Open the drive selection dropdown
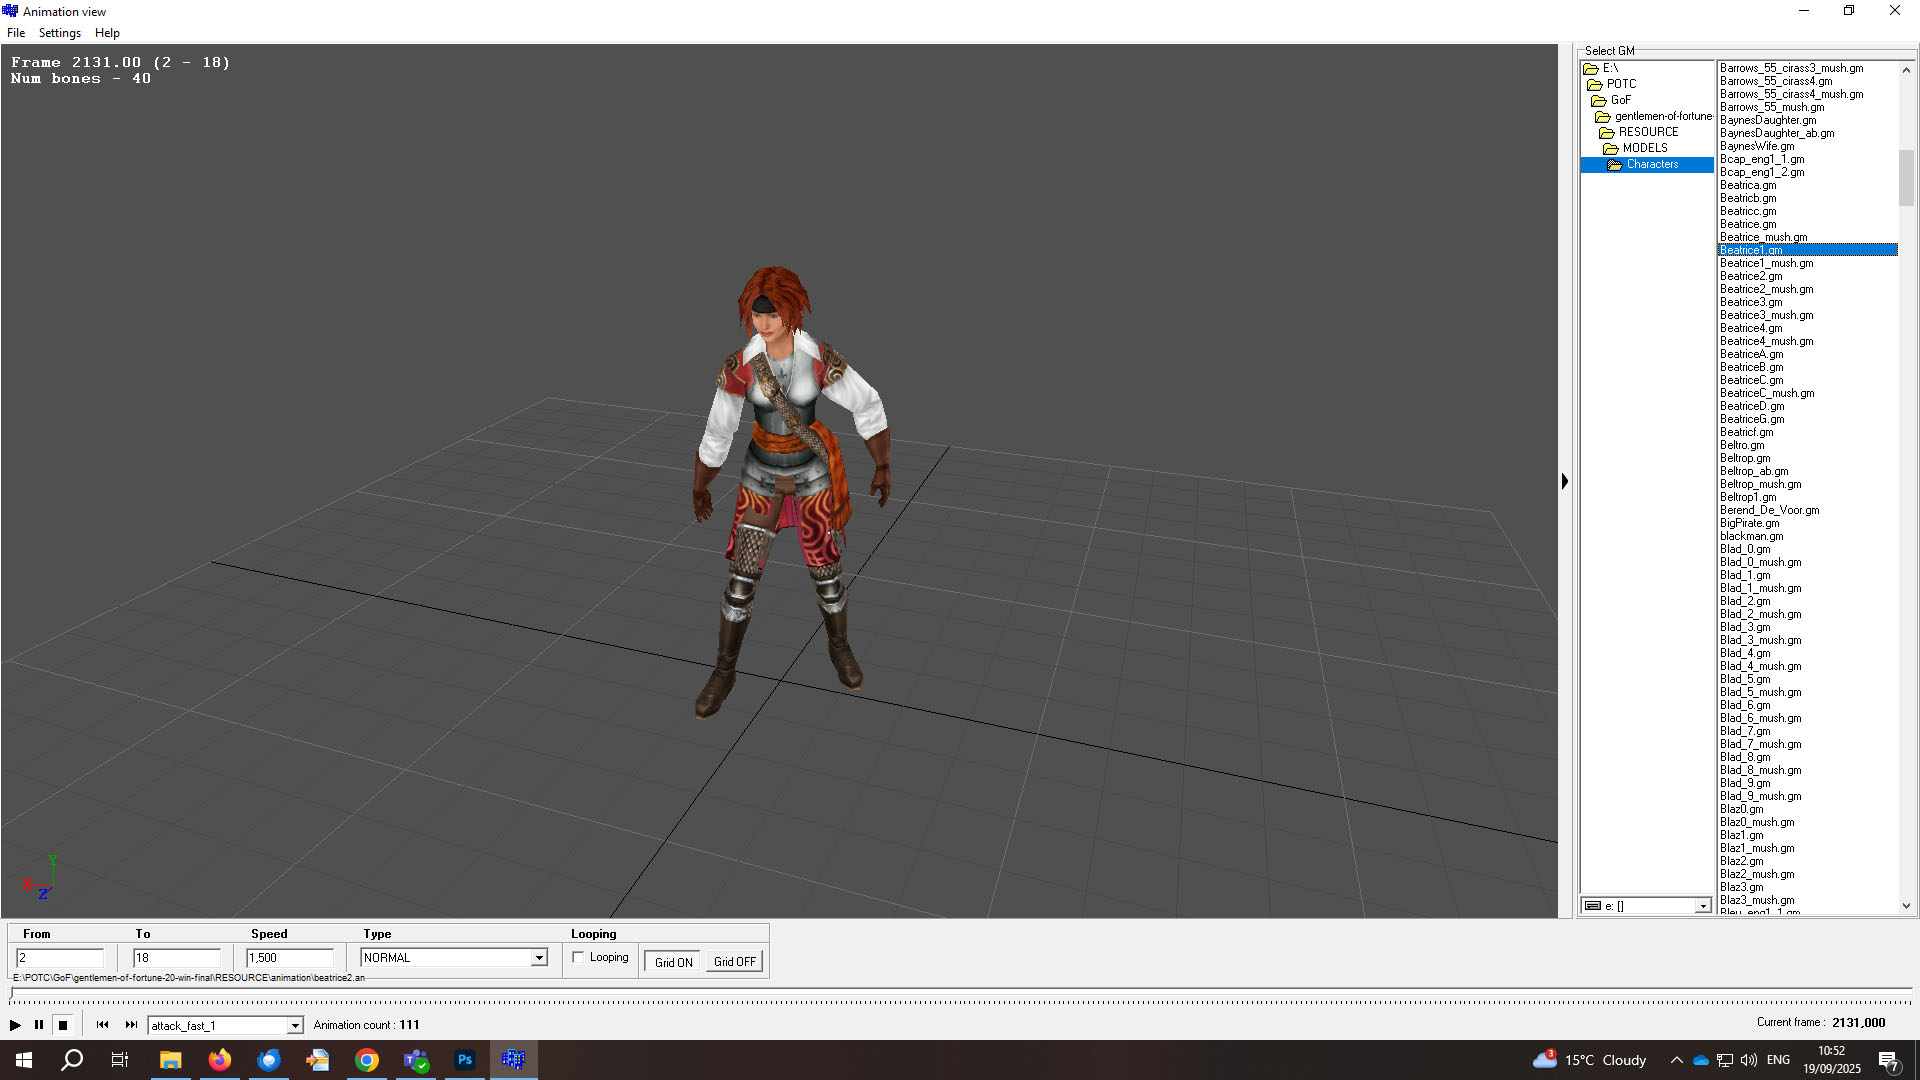This screenshot has width=1920, height=1080. click(1702, 906)
